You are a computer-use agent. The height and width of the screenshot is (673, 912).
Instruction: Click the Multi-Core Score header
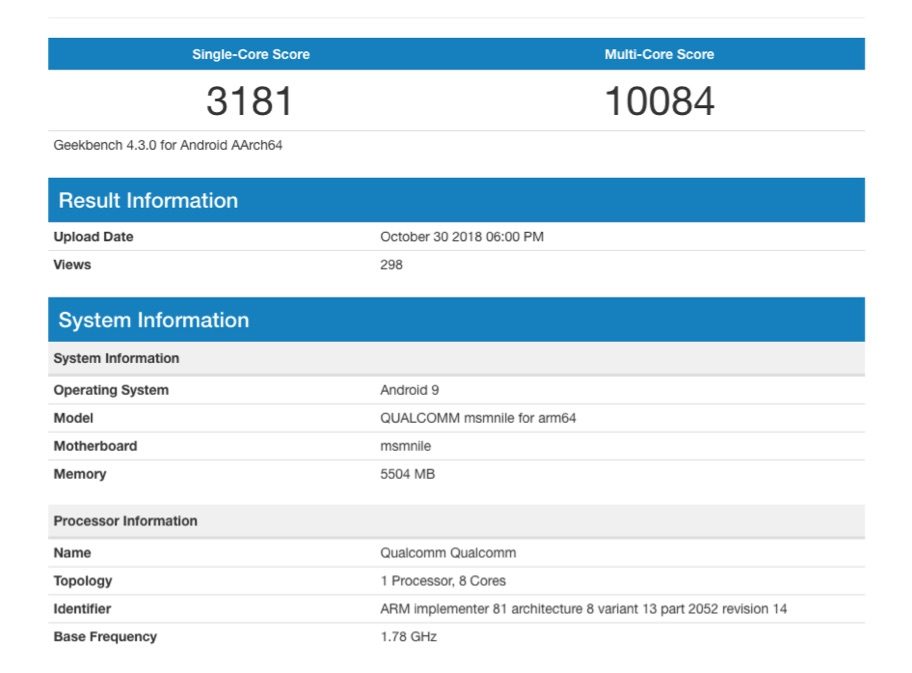coord(659,54)
